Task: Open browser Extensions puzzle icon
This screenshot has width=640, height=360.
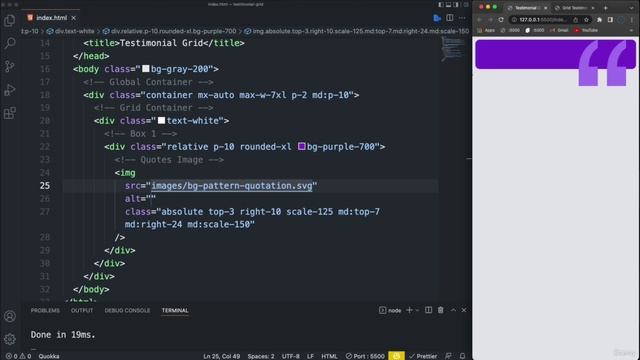Action: 599,20
